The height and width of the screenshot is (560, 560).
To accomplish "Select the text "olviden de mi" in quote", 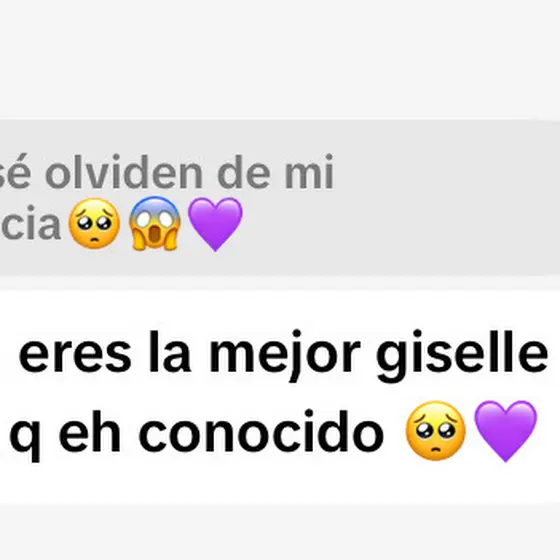I will click(189, 172).
